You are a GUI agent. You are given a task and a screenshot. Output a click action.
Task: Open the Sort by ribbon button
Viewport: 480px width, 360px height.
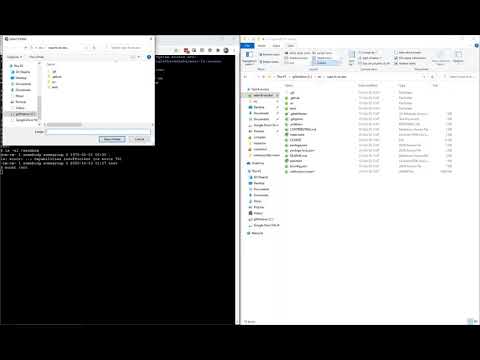(x=351, y=58)
